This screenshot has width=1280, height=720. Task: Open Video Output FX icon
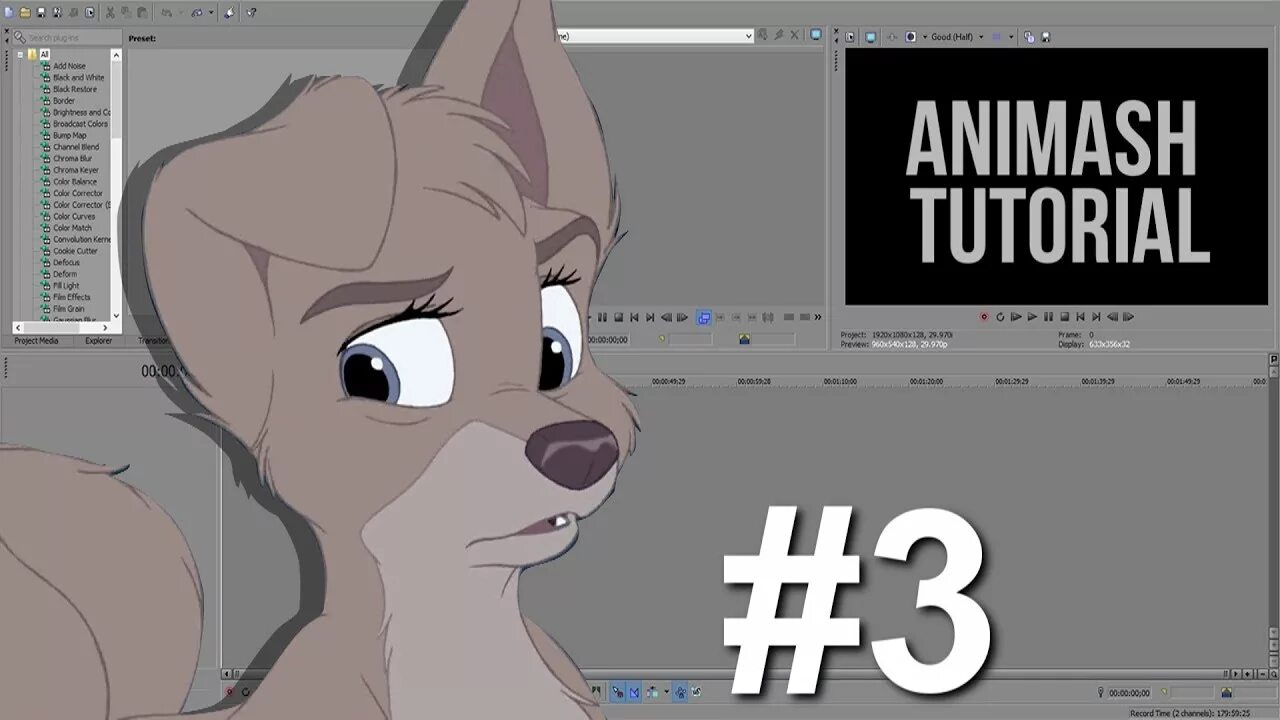(x=892, y=37)
